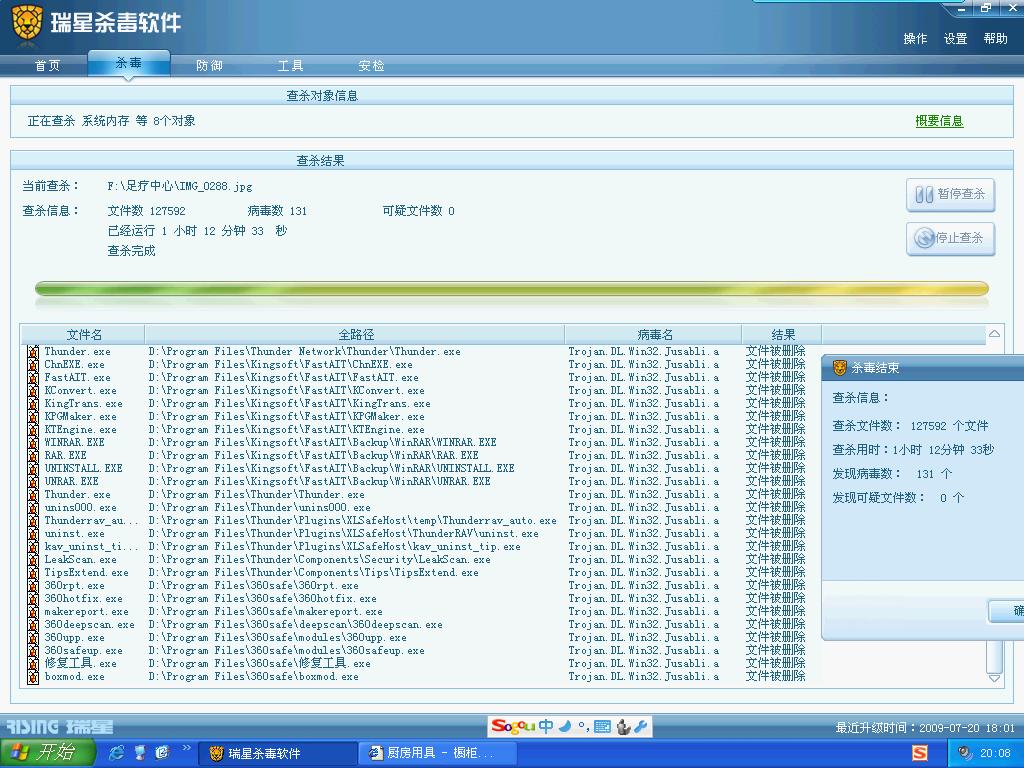Click the scan progress bar

tap(511, 289)
